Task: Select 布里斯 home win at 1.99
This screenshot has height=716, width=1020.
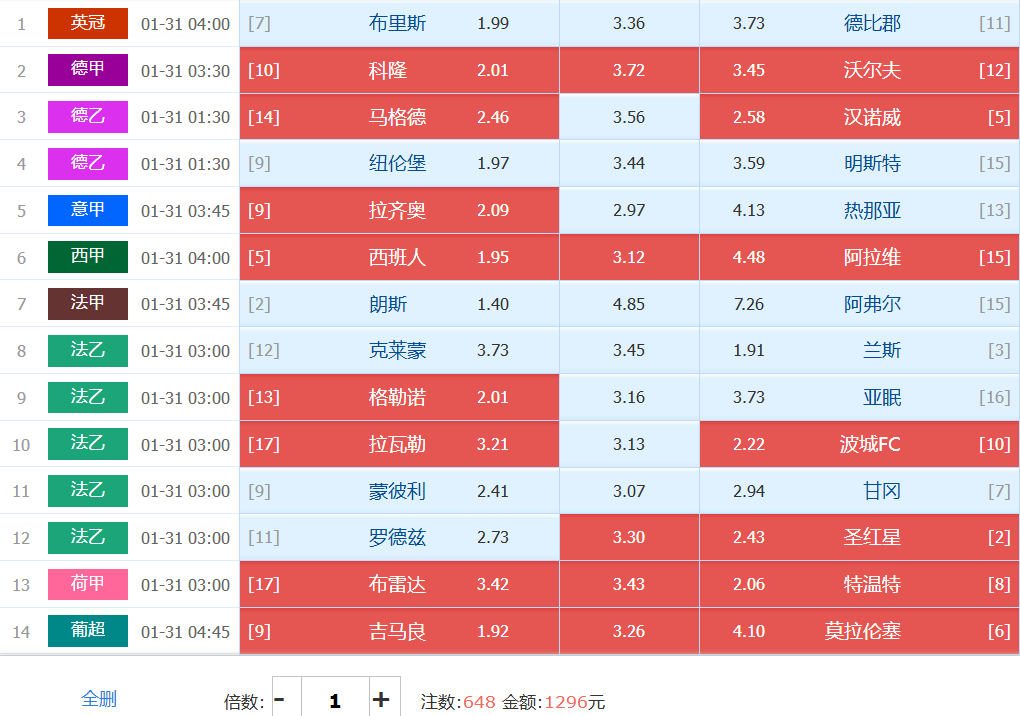Action: pos(399,23)
